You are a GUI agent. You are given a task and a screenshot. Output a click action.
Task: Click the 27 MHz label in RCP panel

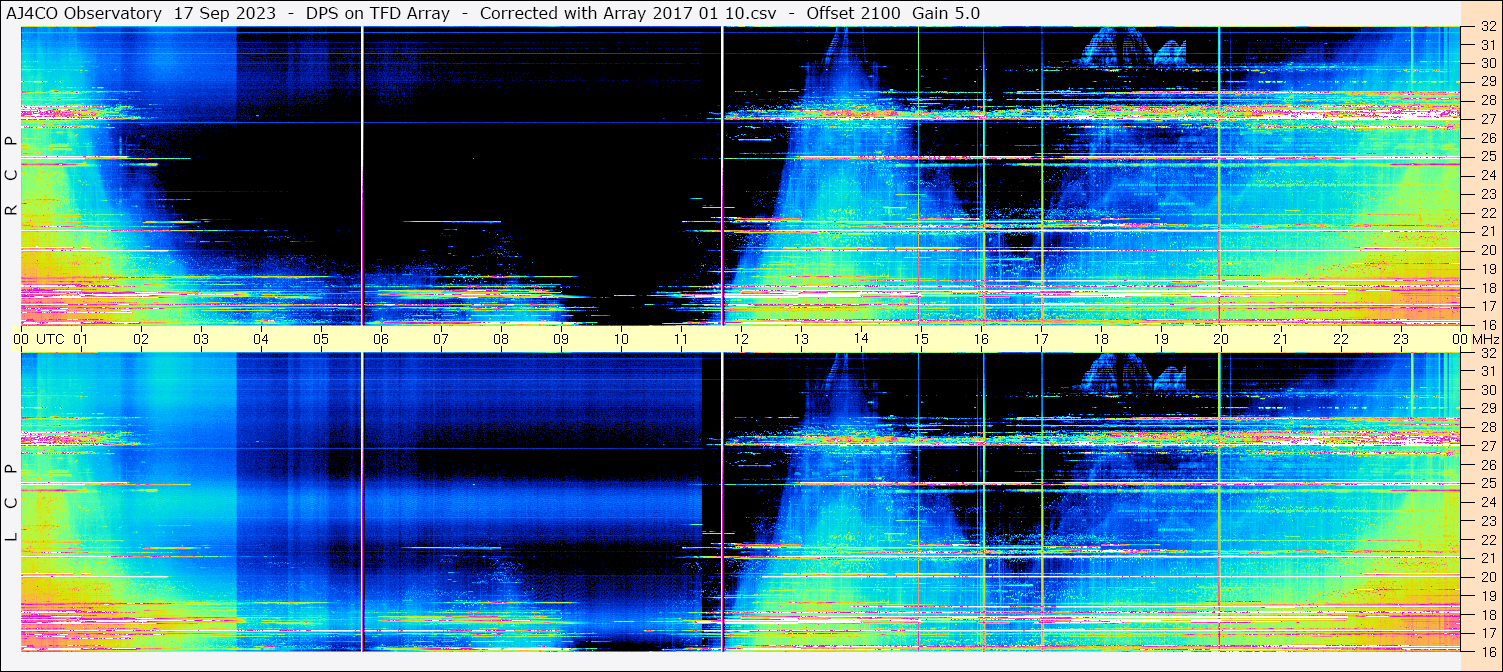click(1486, 119)
